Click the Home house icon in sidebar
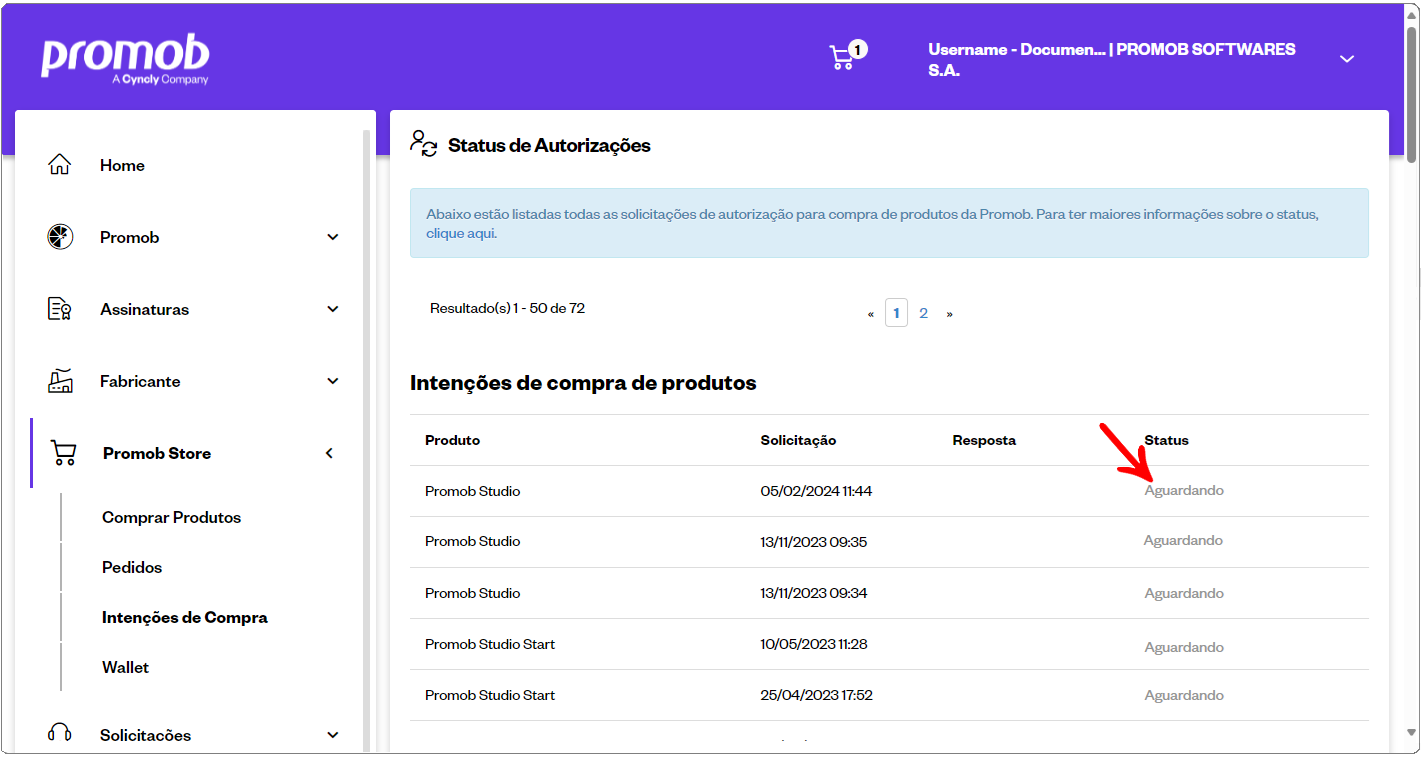Viewport: 1425px width, 761px height. [x=60, y=165]
